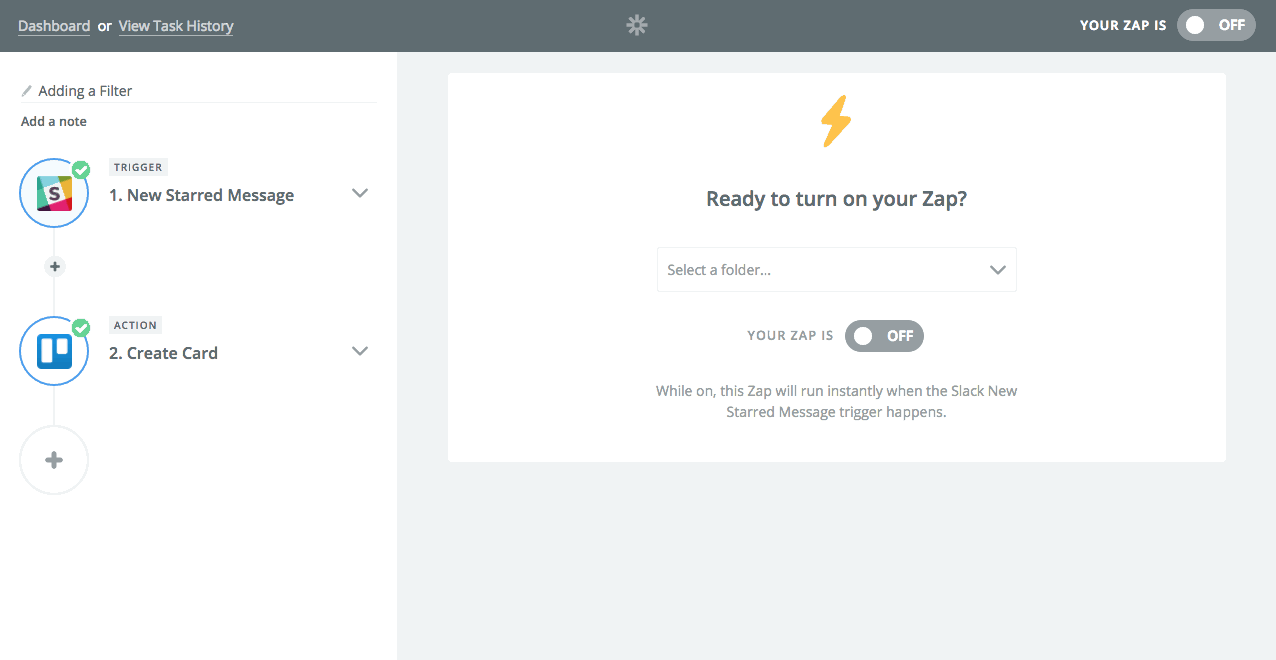
Task: Expand the New Starred Message step chevron
Action: (x=361, y=193)
